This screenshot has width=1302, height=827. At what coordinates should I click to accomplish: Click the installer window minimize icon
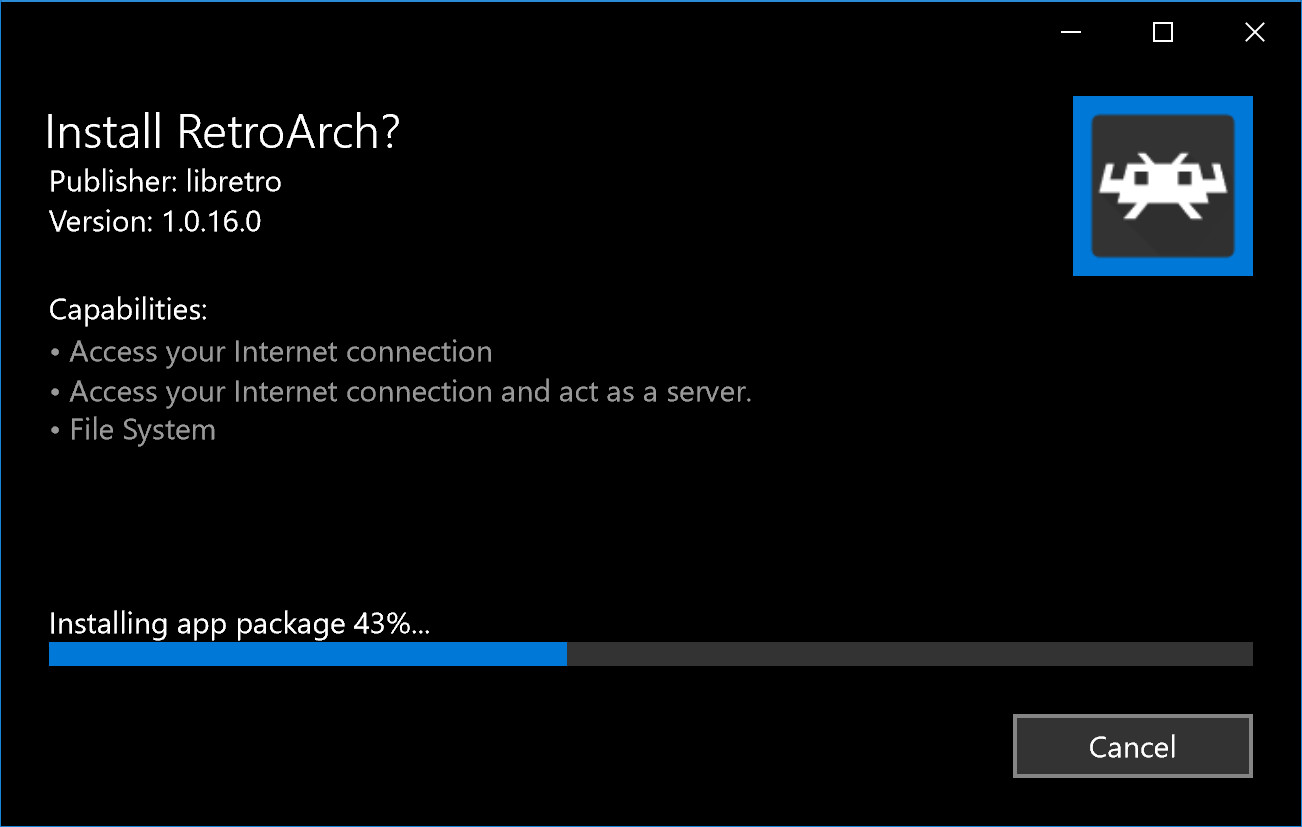click(x=1070, y=32)
